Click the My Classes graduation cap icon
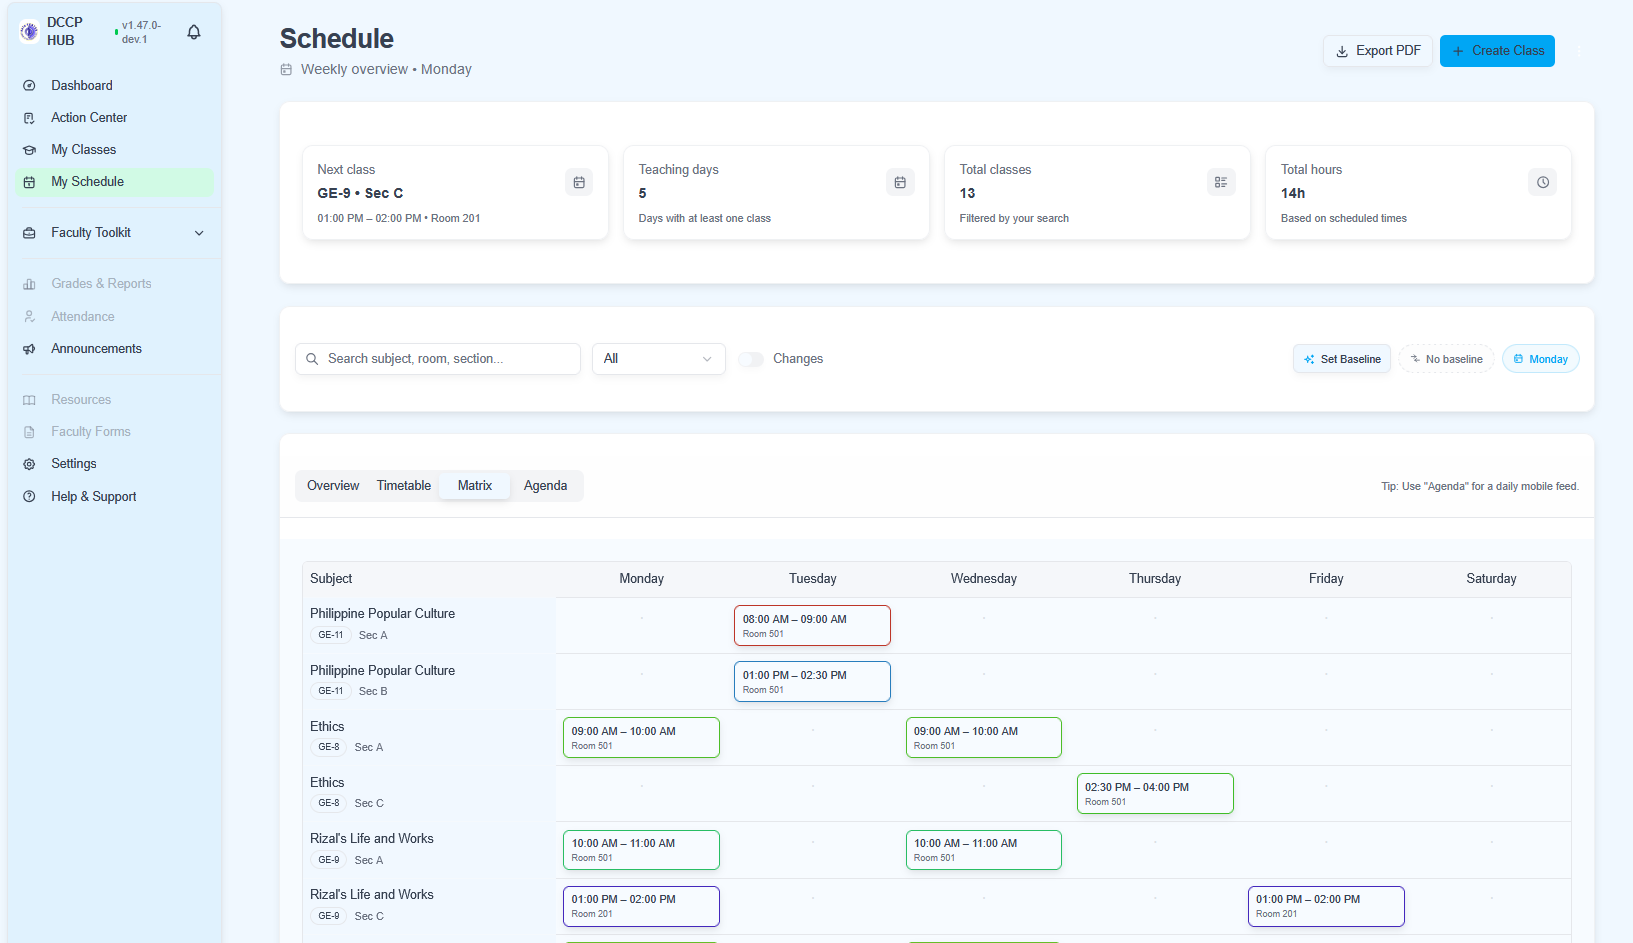Image resolution: width=1633 pixels, height=943 pixels. (29, 150)
